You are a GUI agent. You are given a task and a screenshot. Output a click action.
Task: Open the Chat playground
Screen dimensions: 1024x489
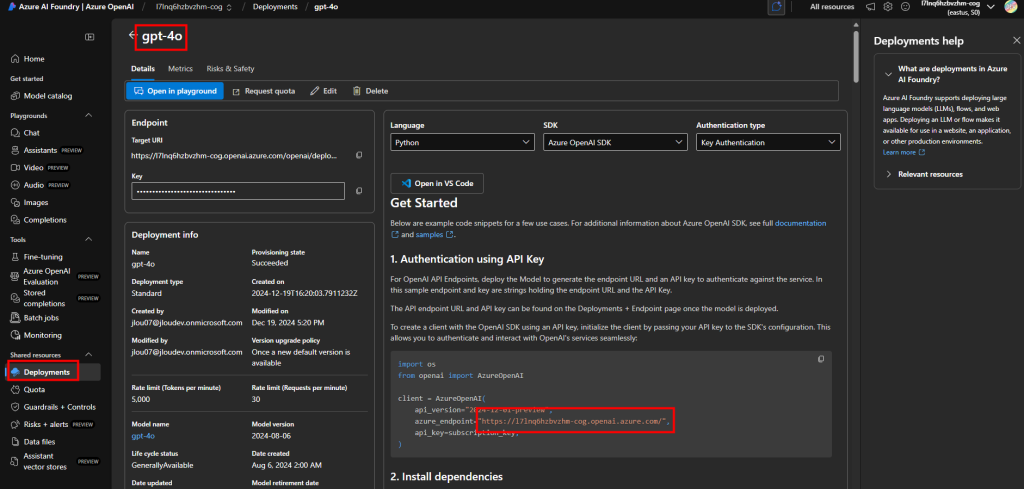pyautogui.click(x=26, y=133)
